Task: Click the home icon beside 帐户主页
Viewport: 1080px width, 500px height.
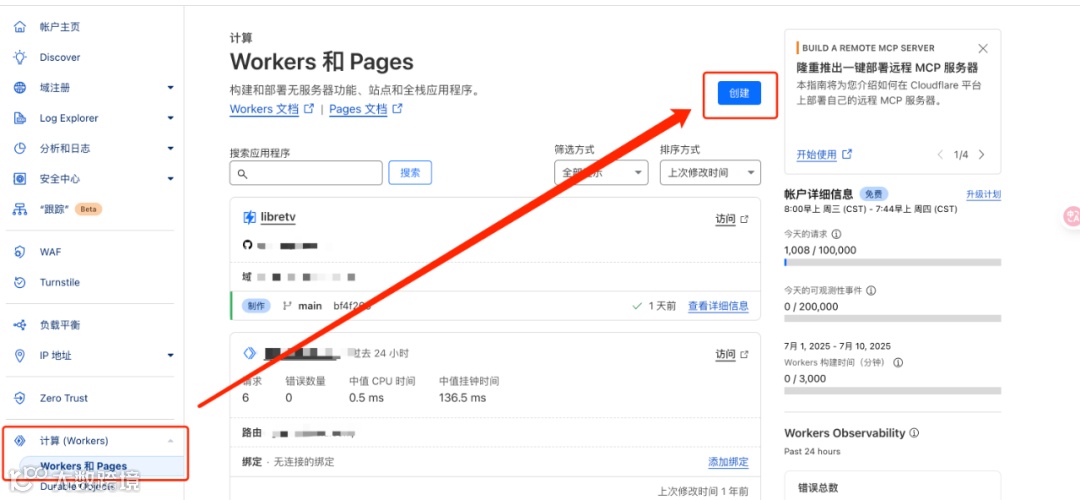Action: tap(20, 27)
